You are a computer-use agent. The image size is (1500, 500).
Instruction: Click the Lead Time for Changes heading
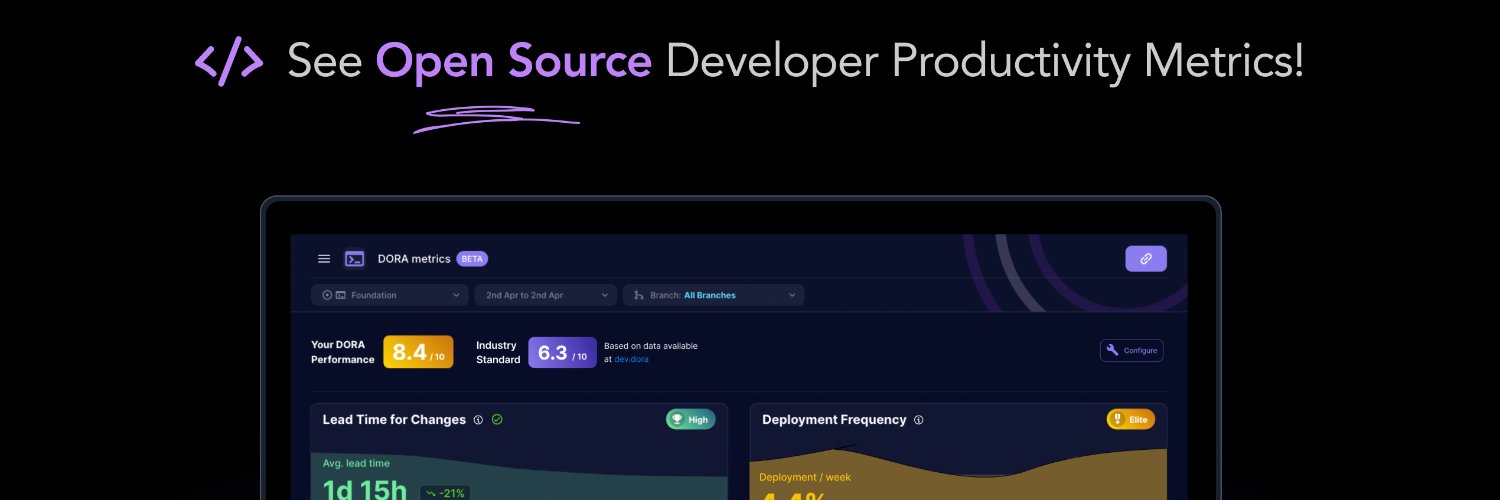coord(394,420)
